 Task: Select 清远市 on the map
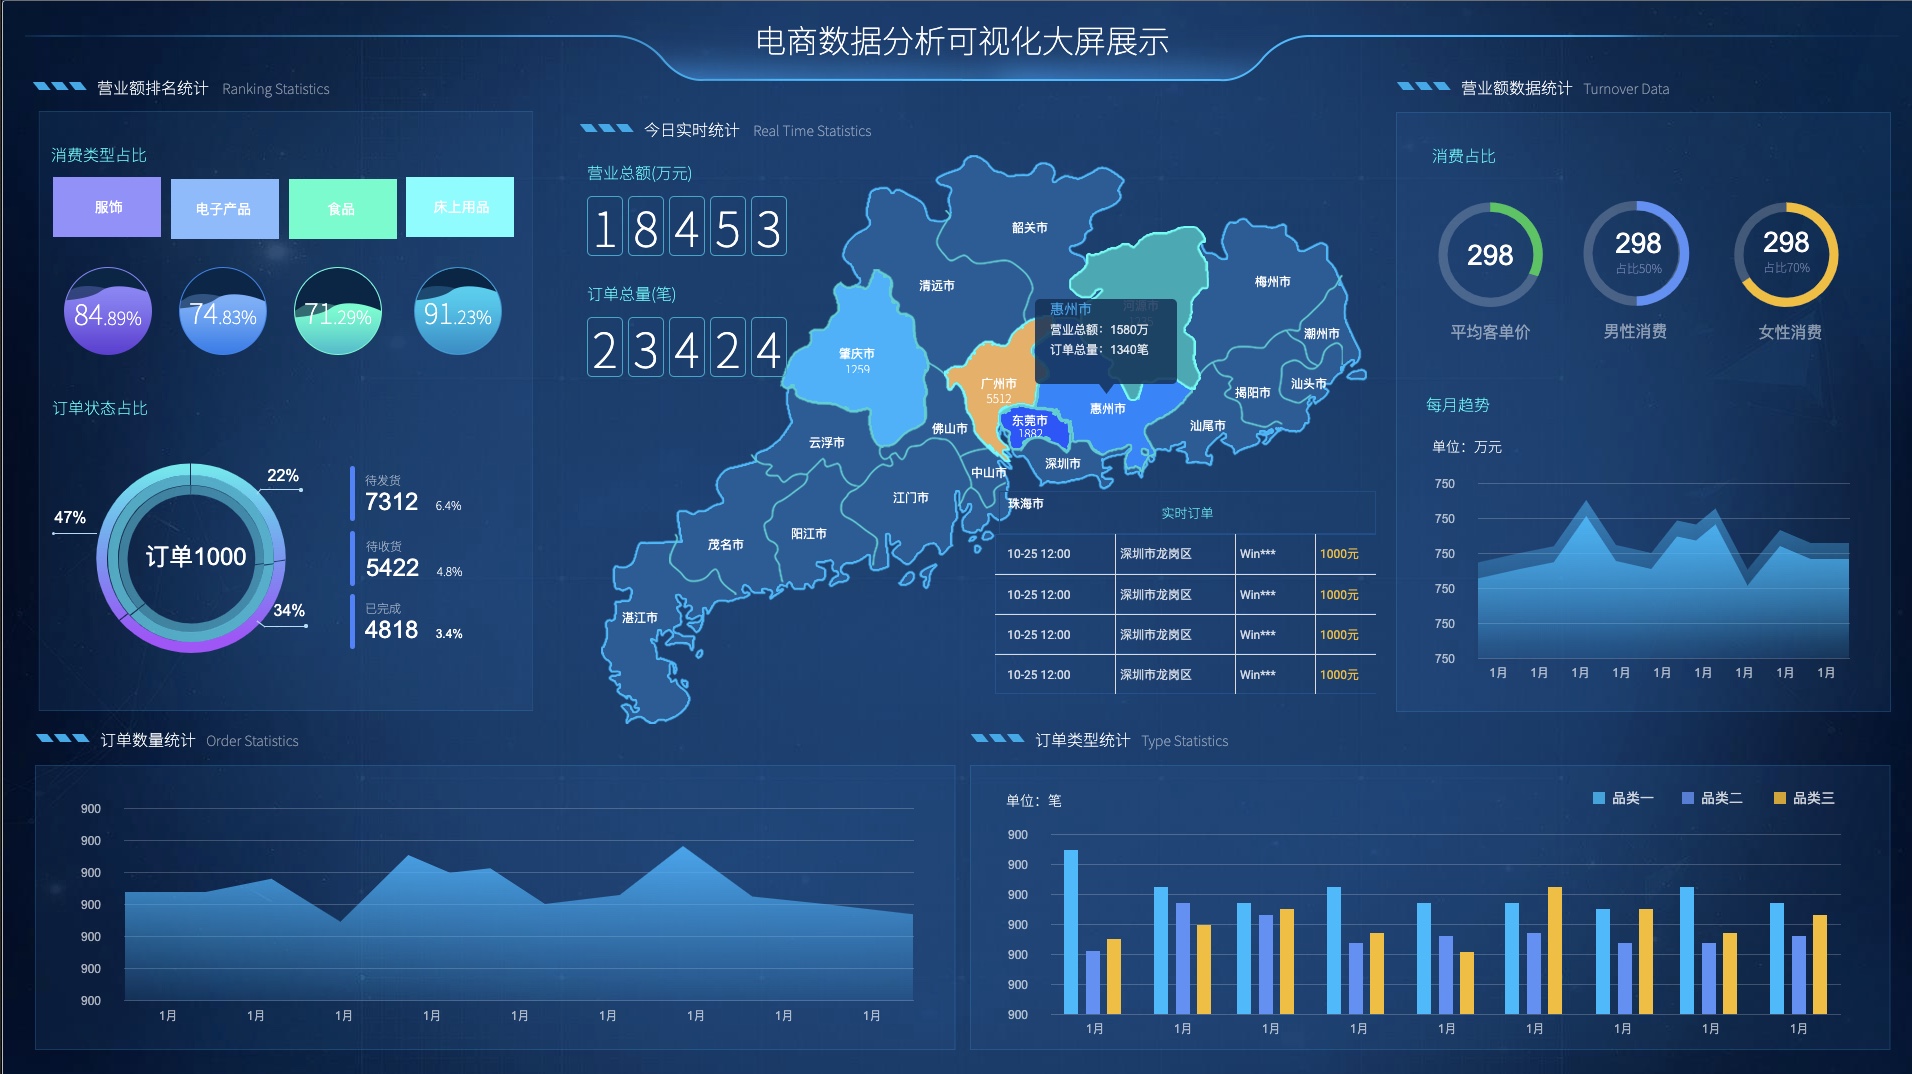pyautogui.click(x=936, y=286)
